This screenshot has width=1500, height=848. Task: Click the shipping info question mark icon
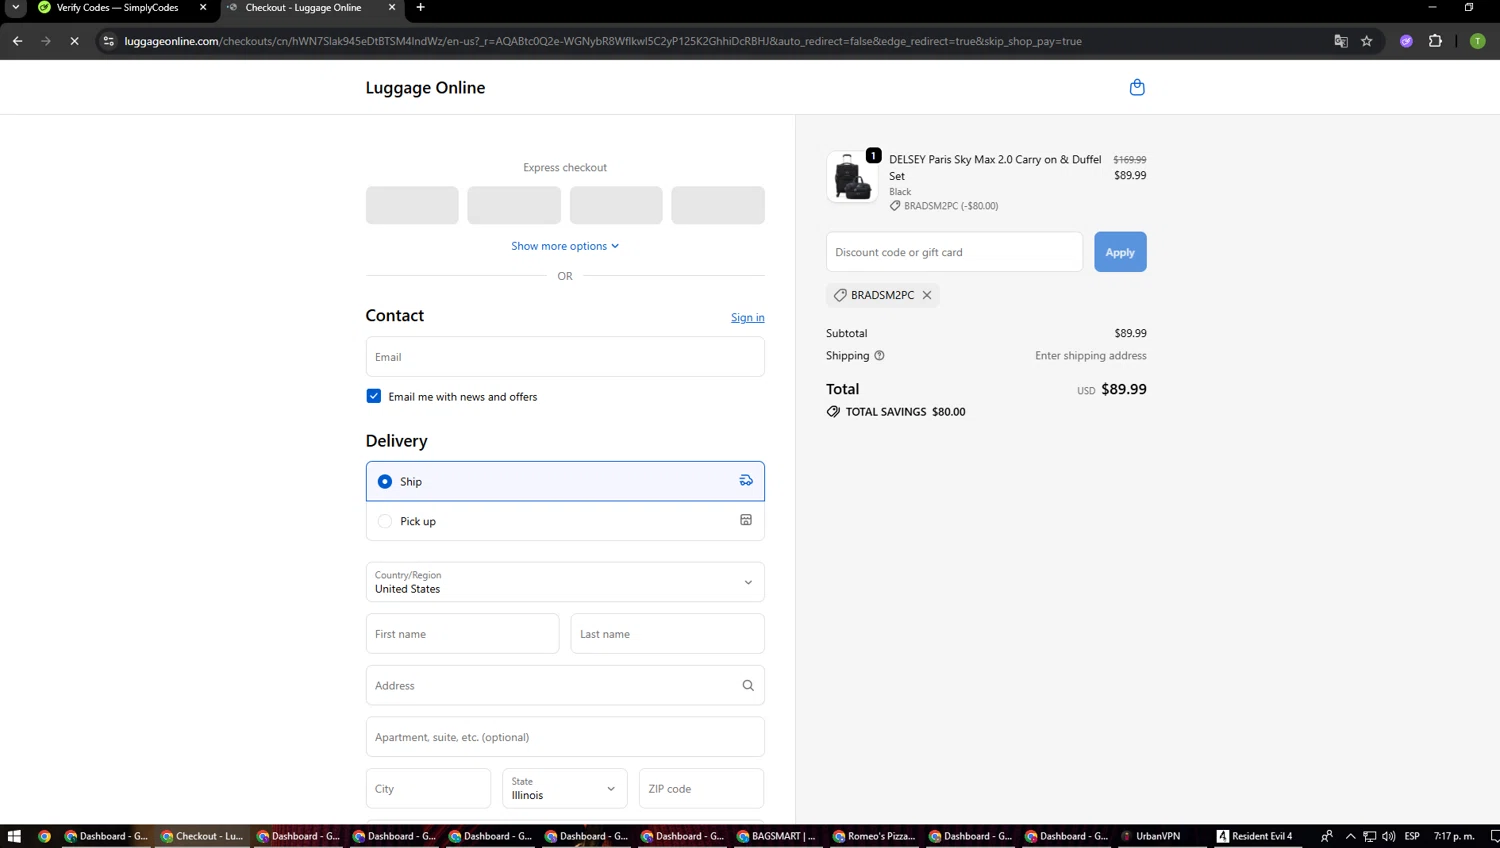click(879, 356)
